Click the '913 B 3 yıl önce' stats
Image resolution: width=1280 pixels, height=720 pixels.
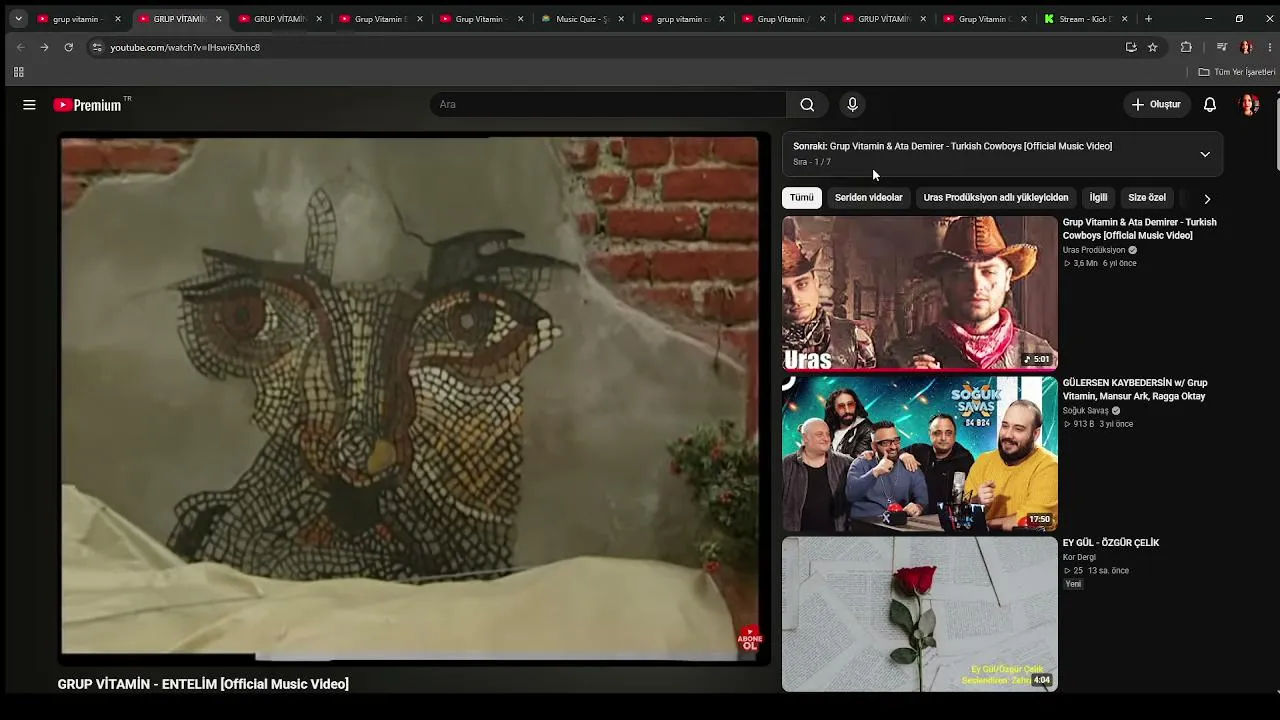click(1098, 424)
